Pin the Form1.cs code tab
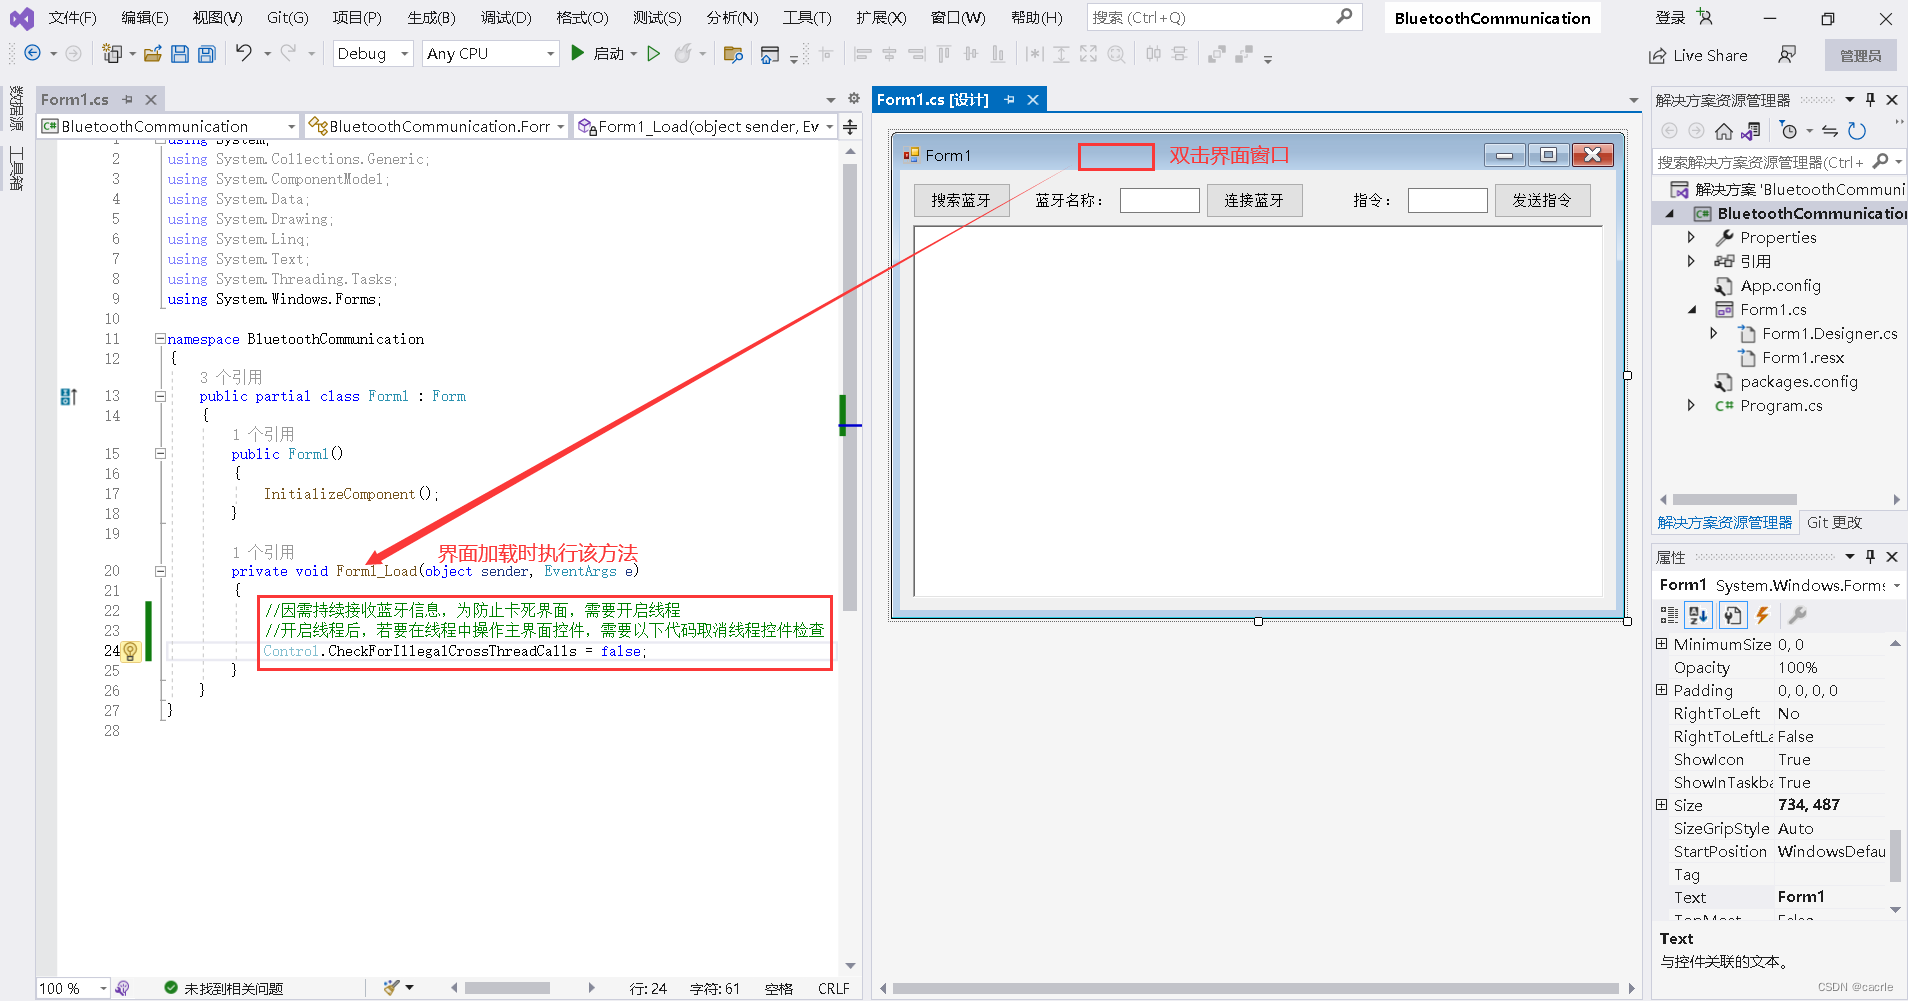Screen dimensions: 1908x1001 (x=127, y=99)
